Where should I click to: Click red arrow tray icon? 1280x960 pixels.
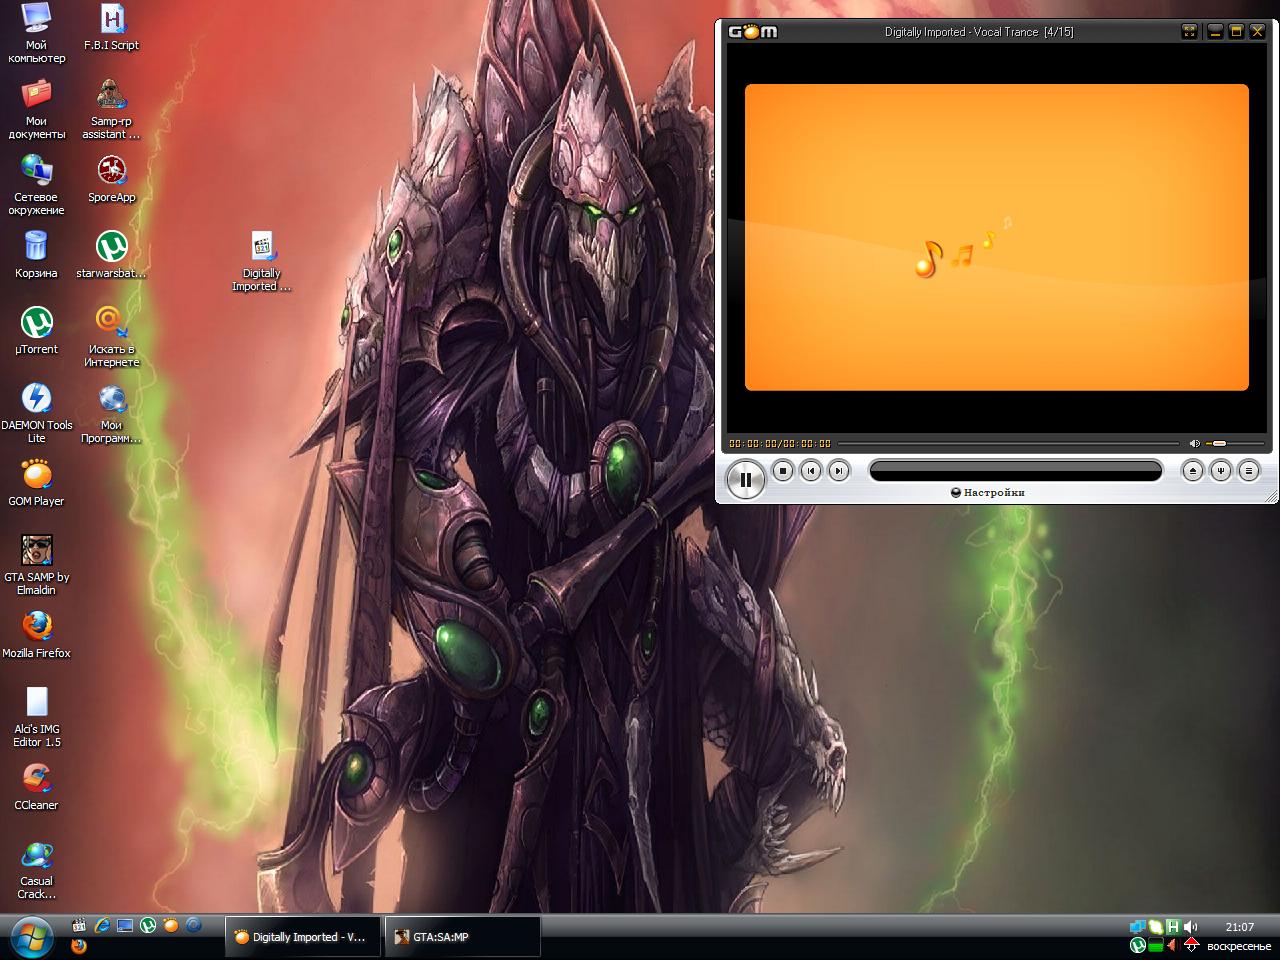pyautogui.click(x=1191, y=945)
